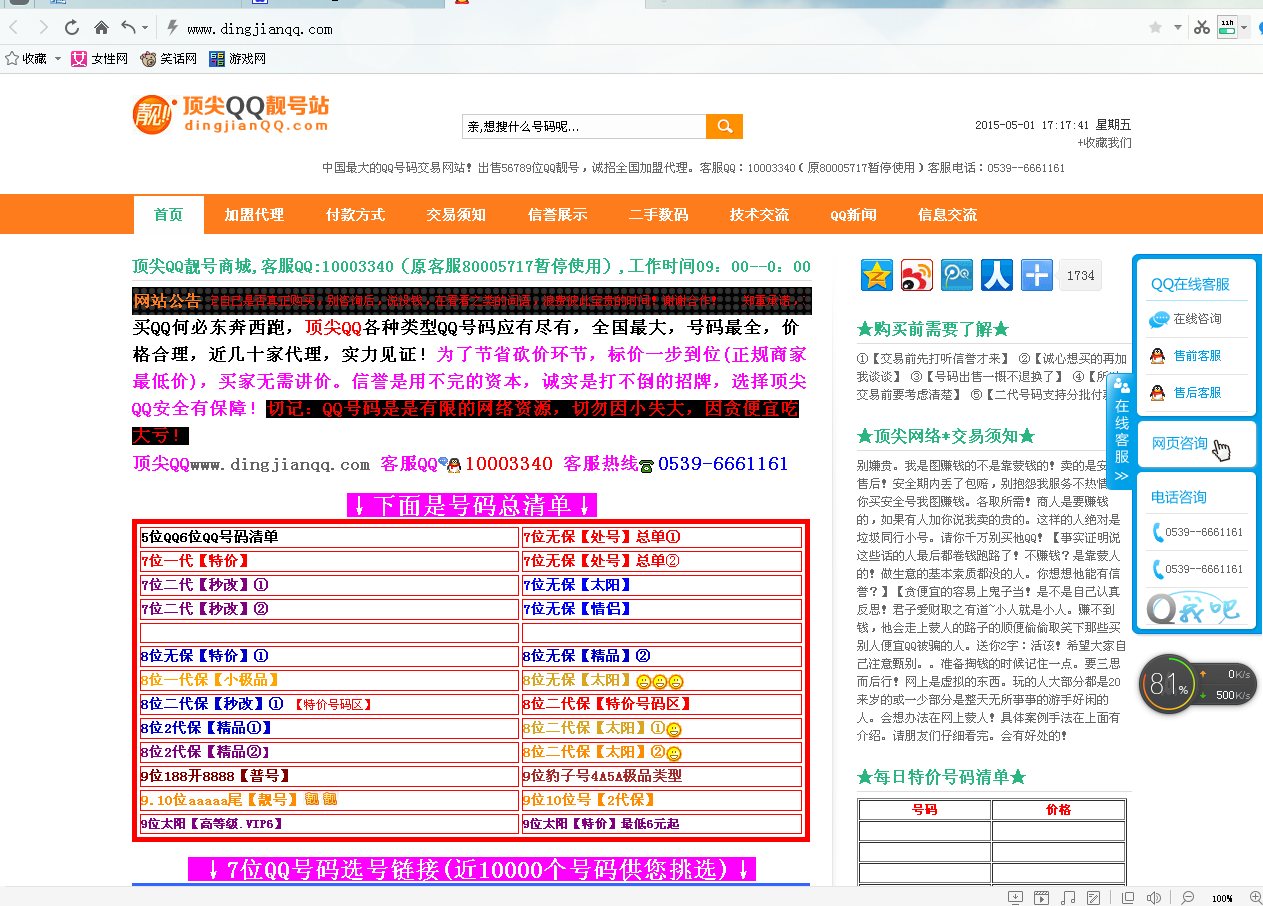Expand the 收藏 favorites dropdown arrow
The height and width of the screenshot is (906, 1263).
pyautogui.click(x=58, y=59)
